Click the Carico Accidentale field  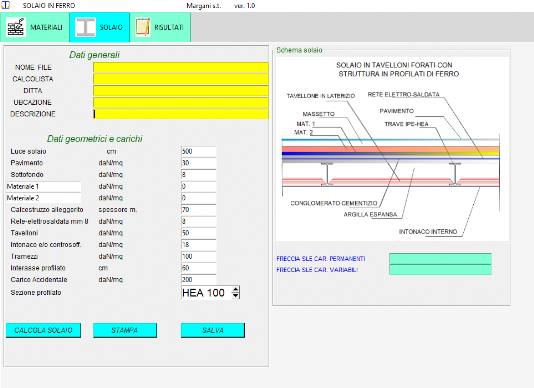pos(199,279)
